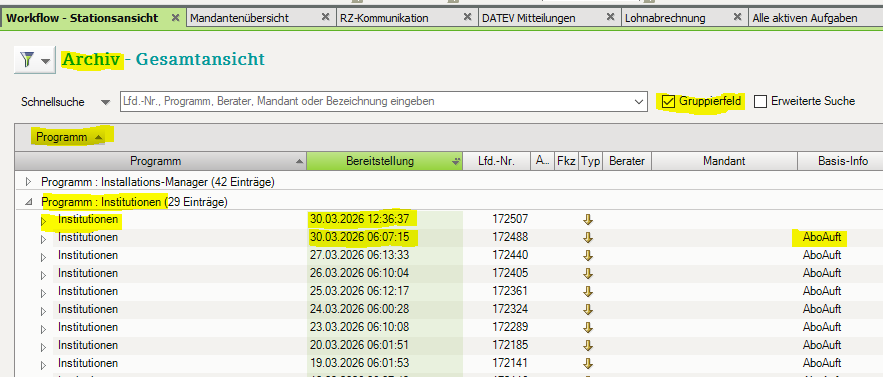Click the download arrow icon for 172440
883x377 pixels.
(588, 255)
